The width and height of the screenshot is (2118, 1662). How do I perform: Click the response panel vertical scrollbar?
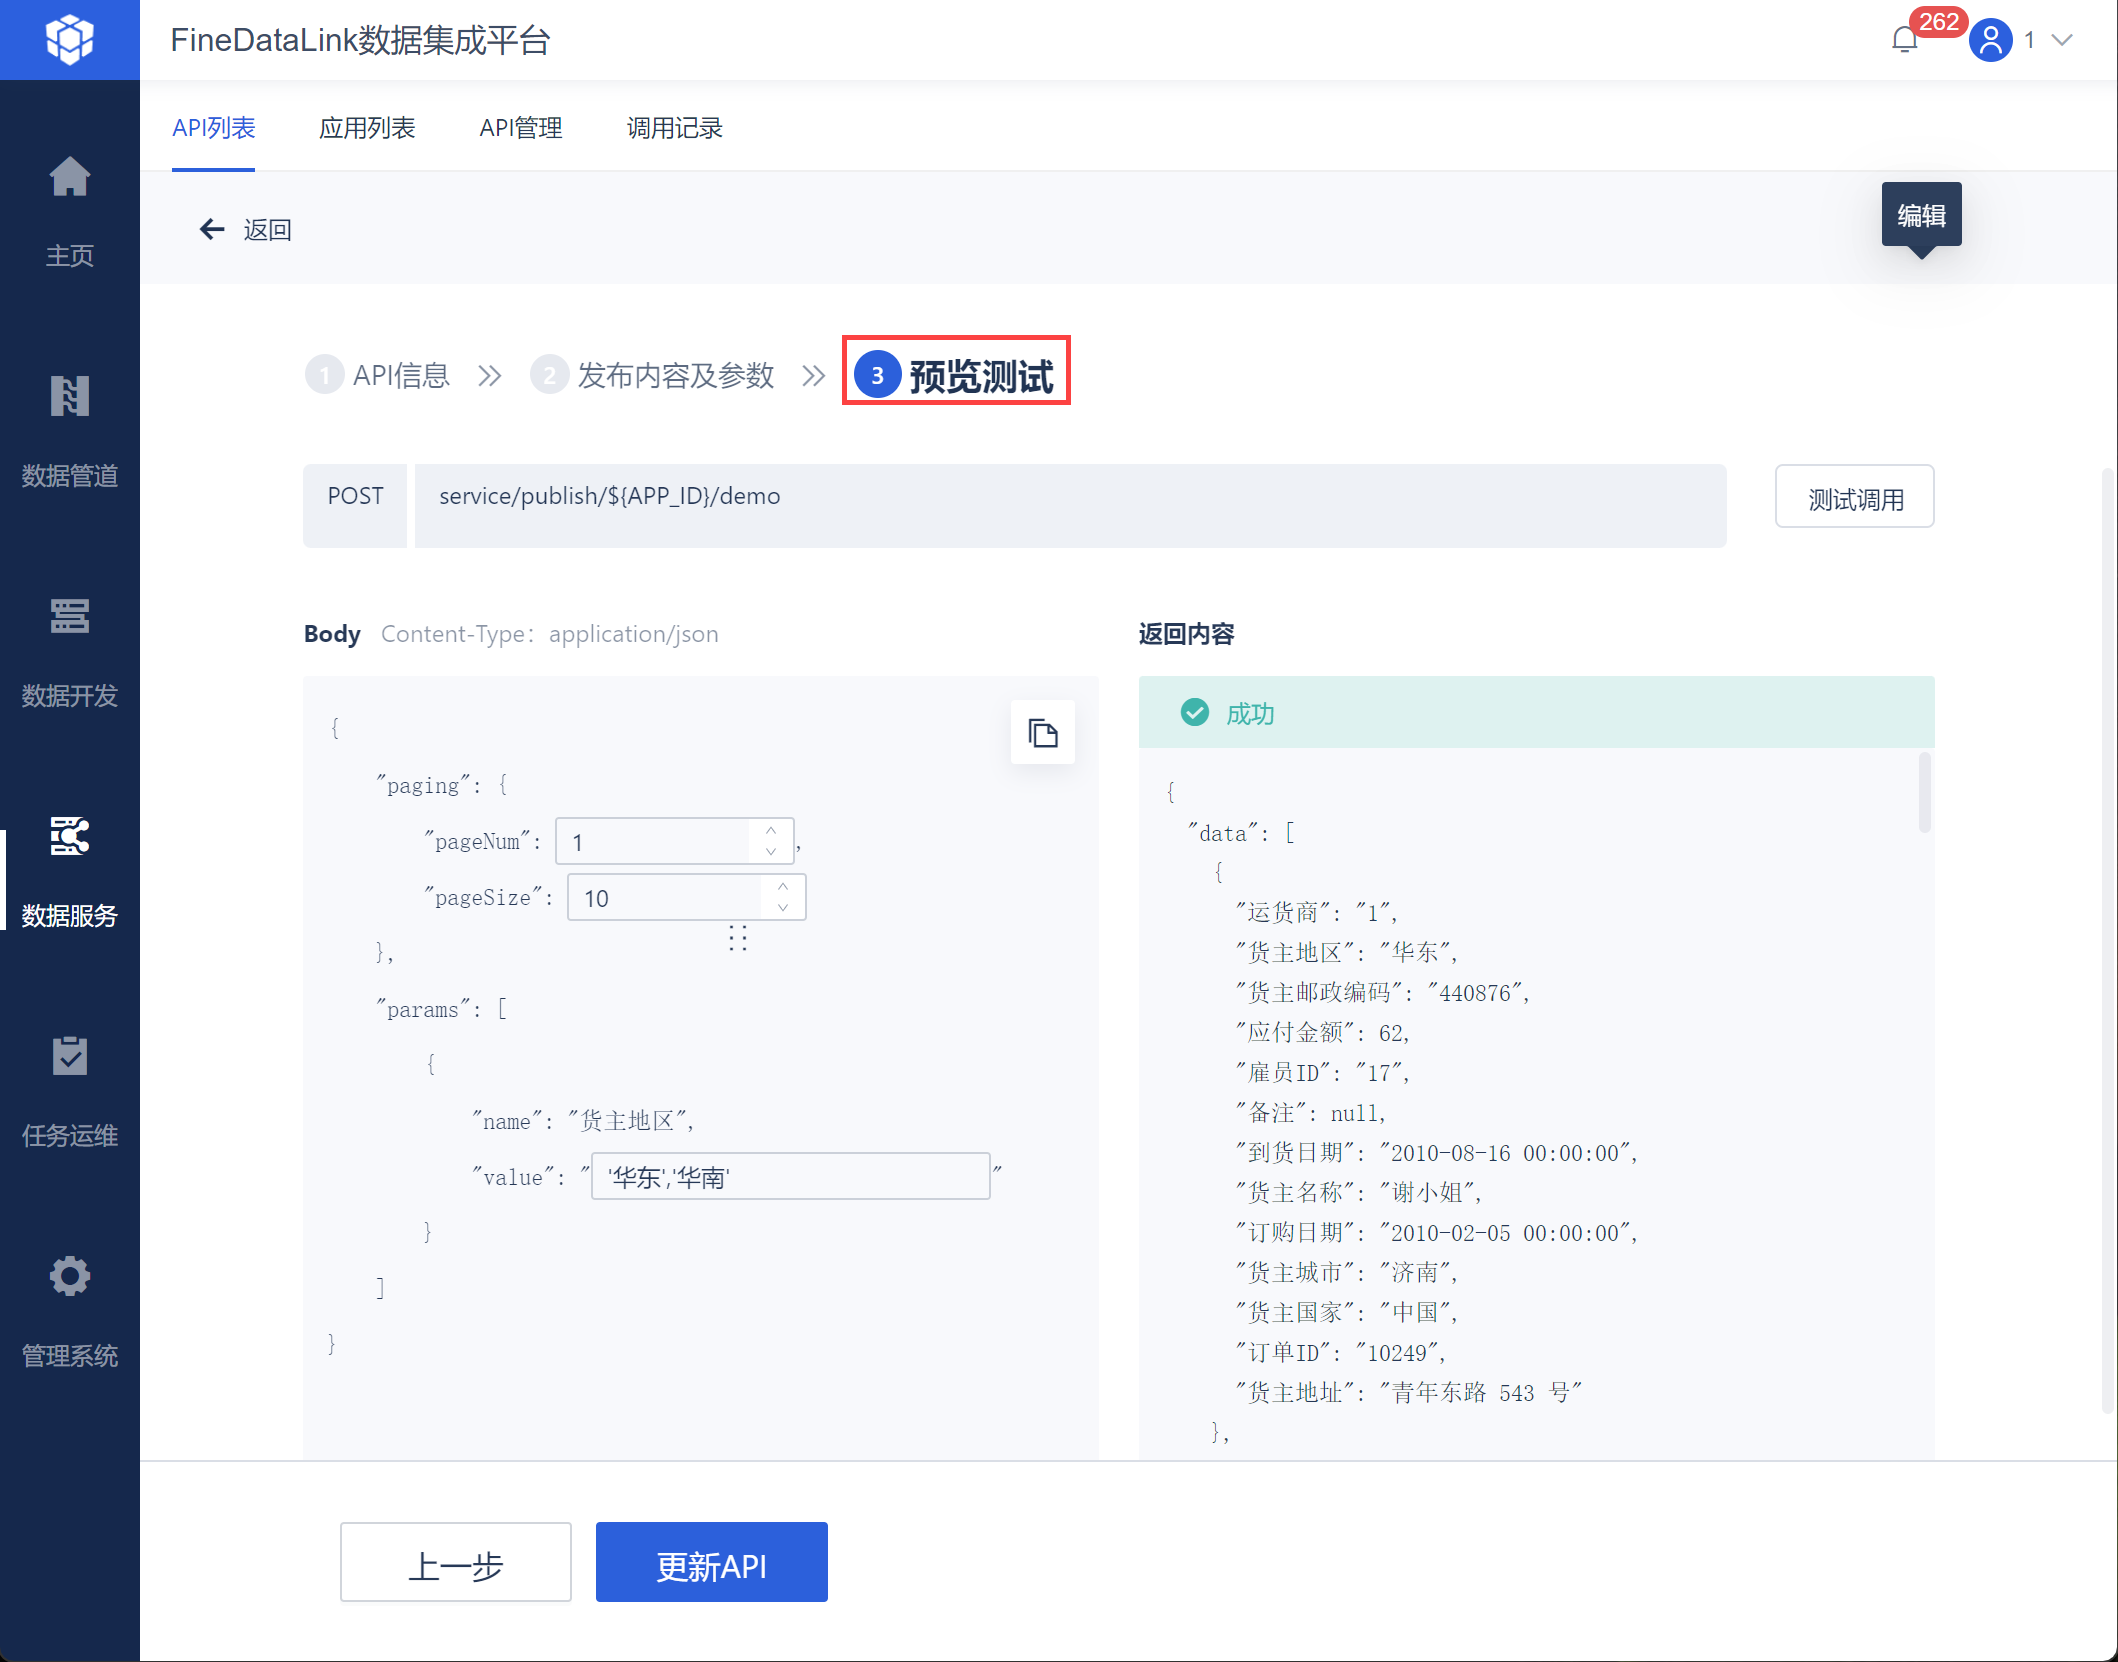(x=1924, y=793)
